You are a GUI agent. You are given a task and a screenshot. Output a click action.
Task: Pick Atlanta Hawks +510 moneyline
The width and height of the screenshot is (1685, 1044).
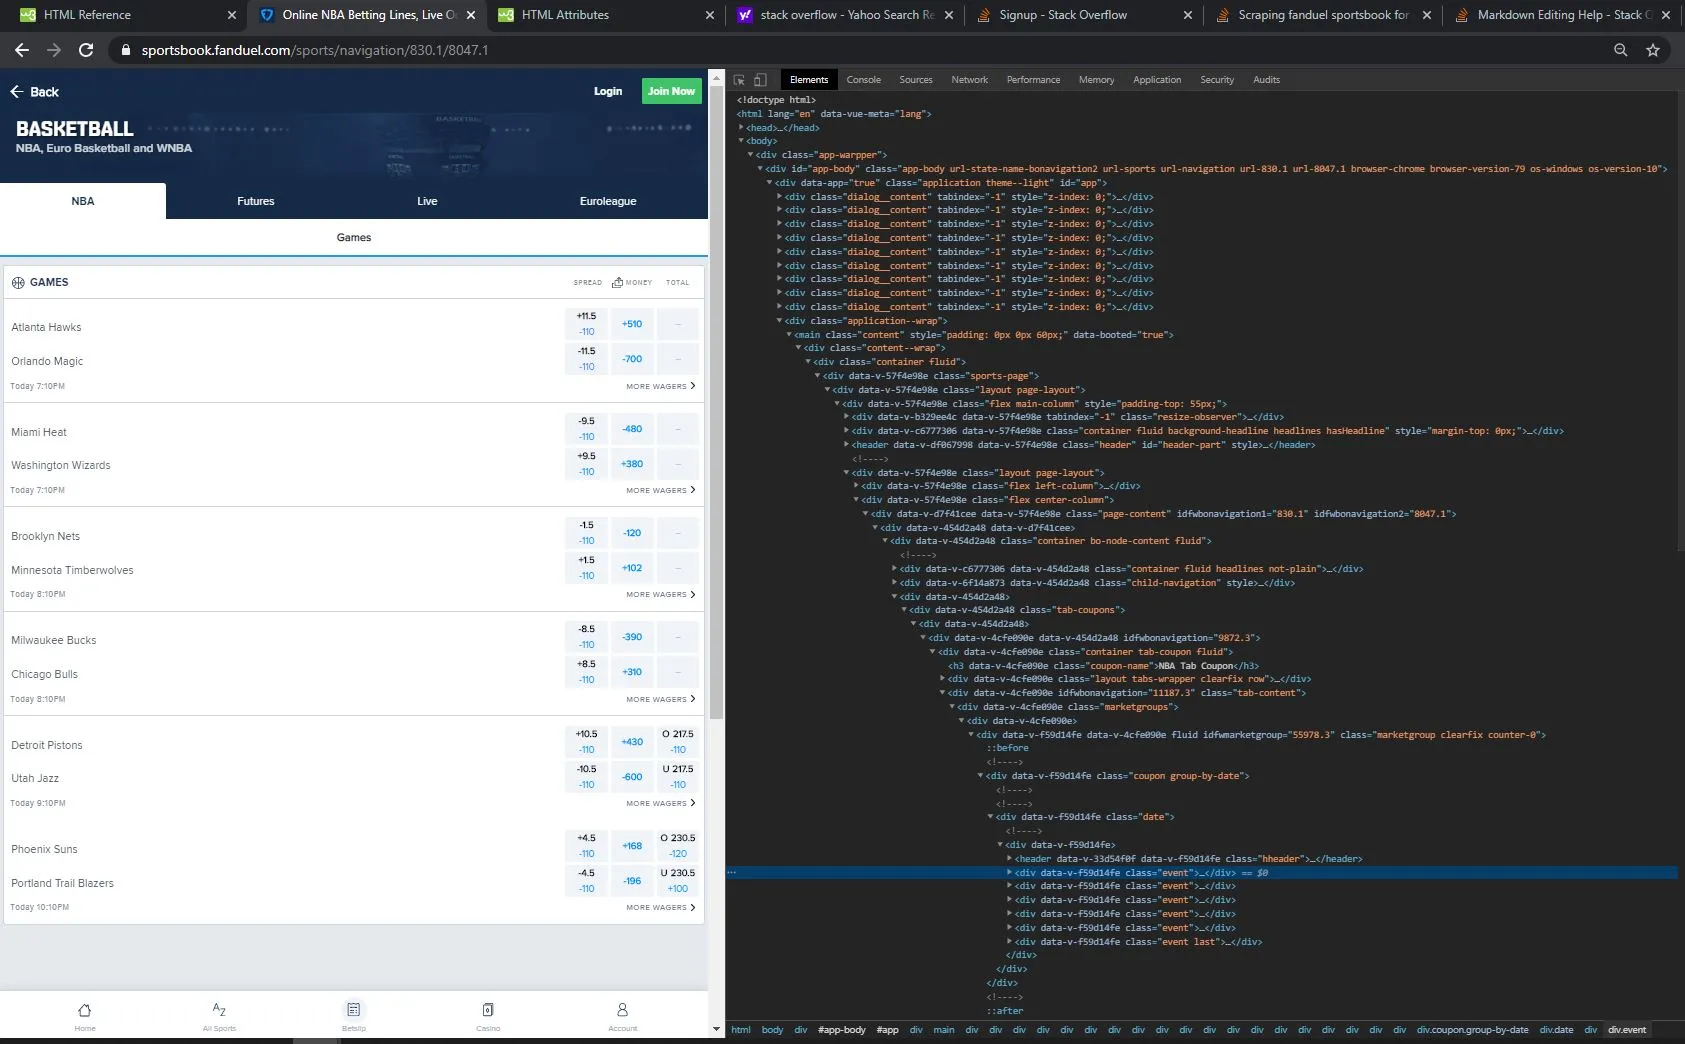click(x=632, y=324)
